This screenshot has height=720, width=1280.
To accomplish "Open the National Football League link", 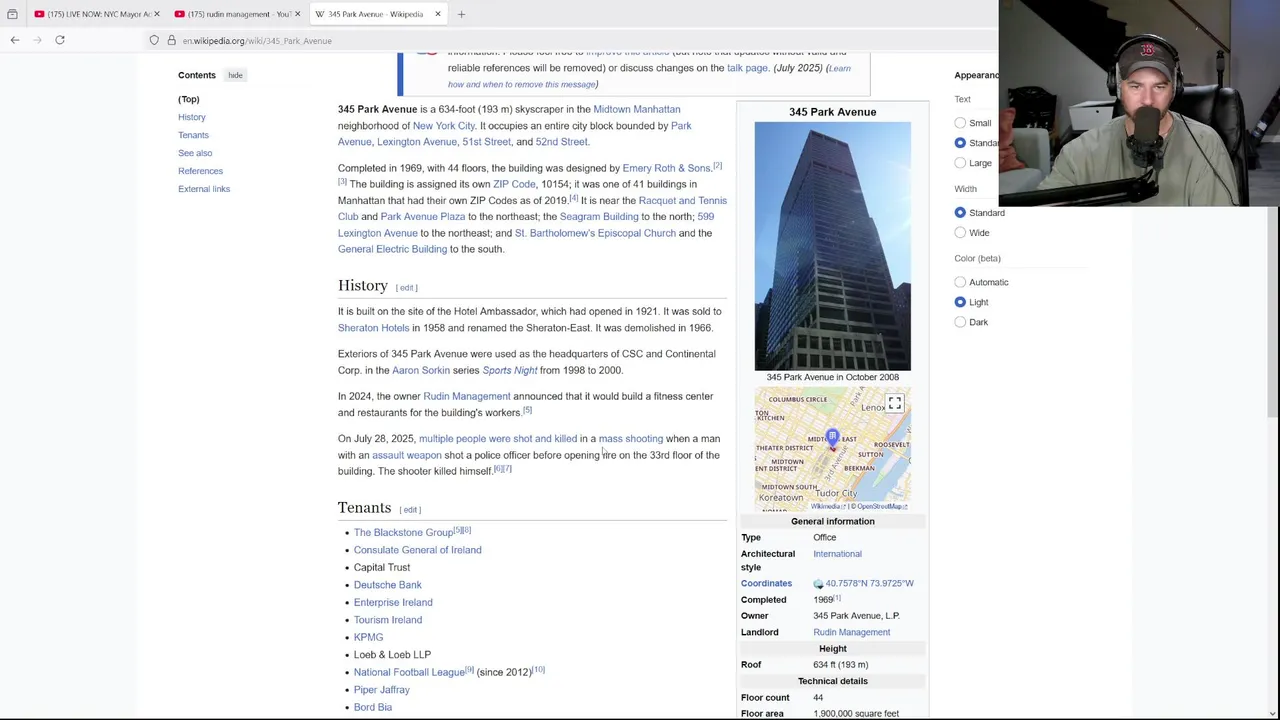I will (x=409, y=672).
